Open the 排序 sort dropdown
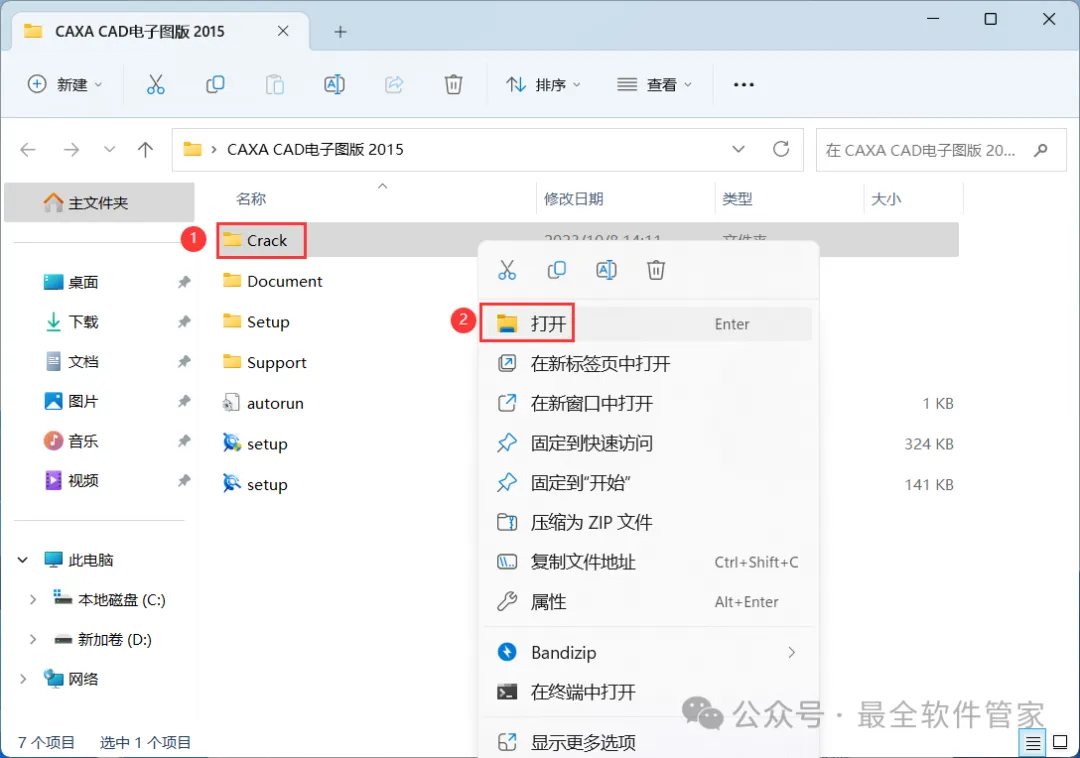The height and width of the screenshot is (758, 1080). pyautogui.click(x=543, y=85)
